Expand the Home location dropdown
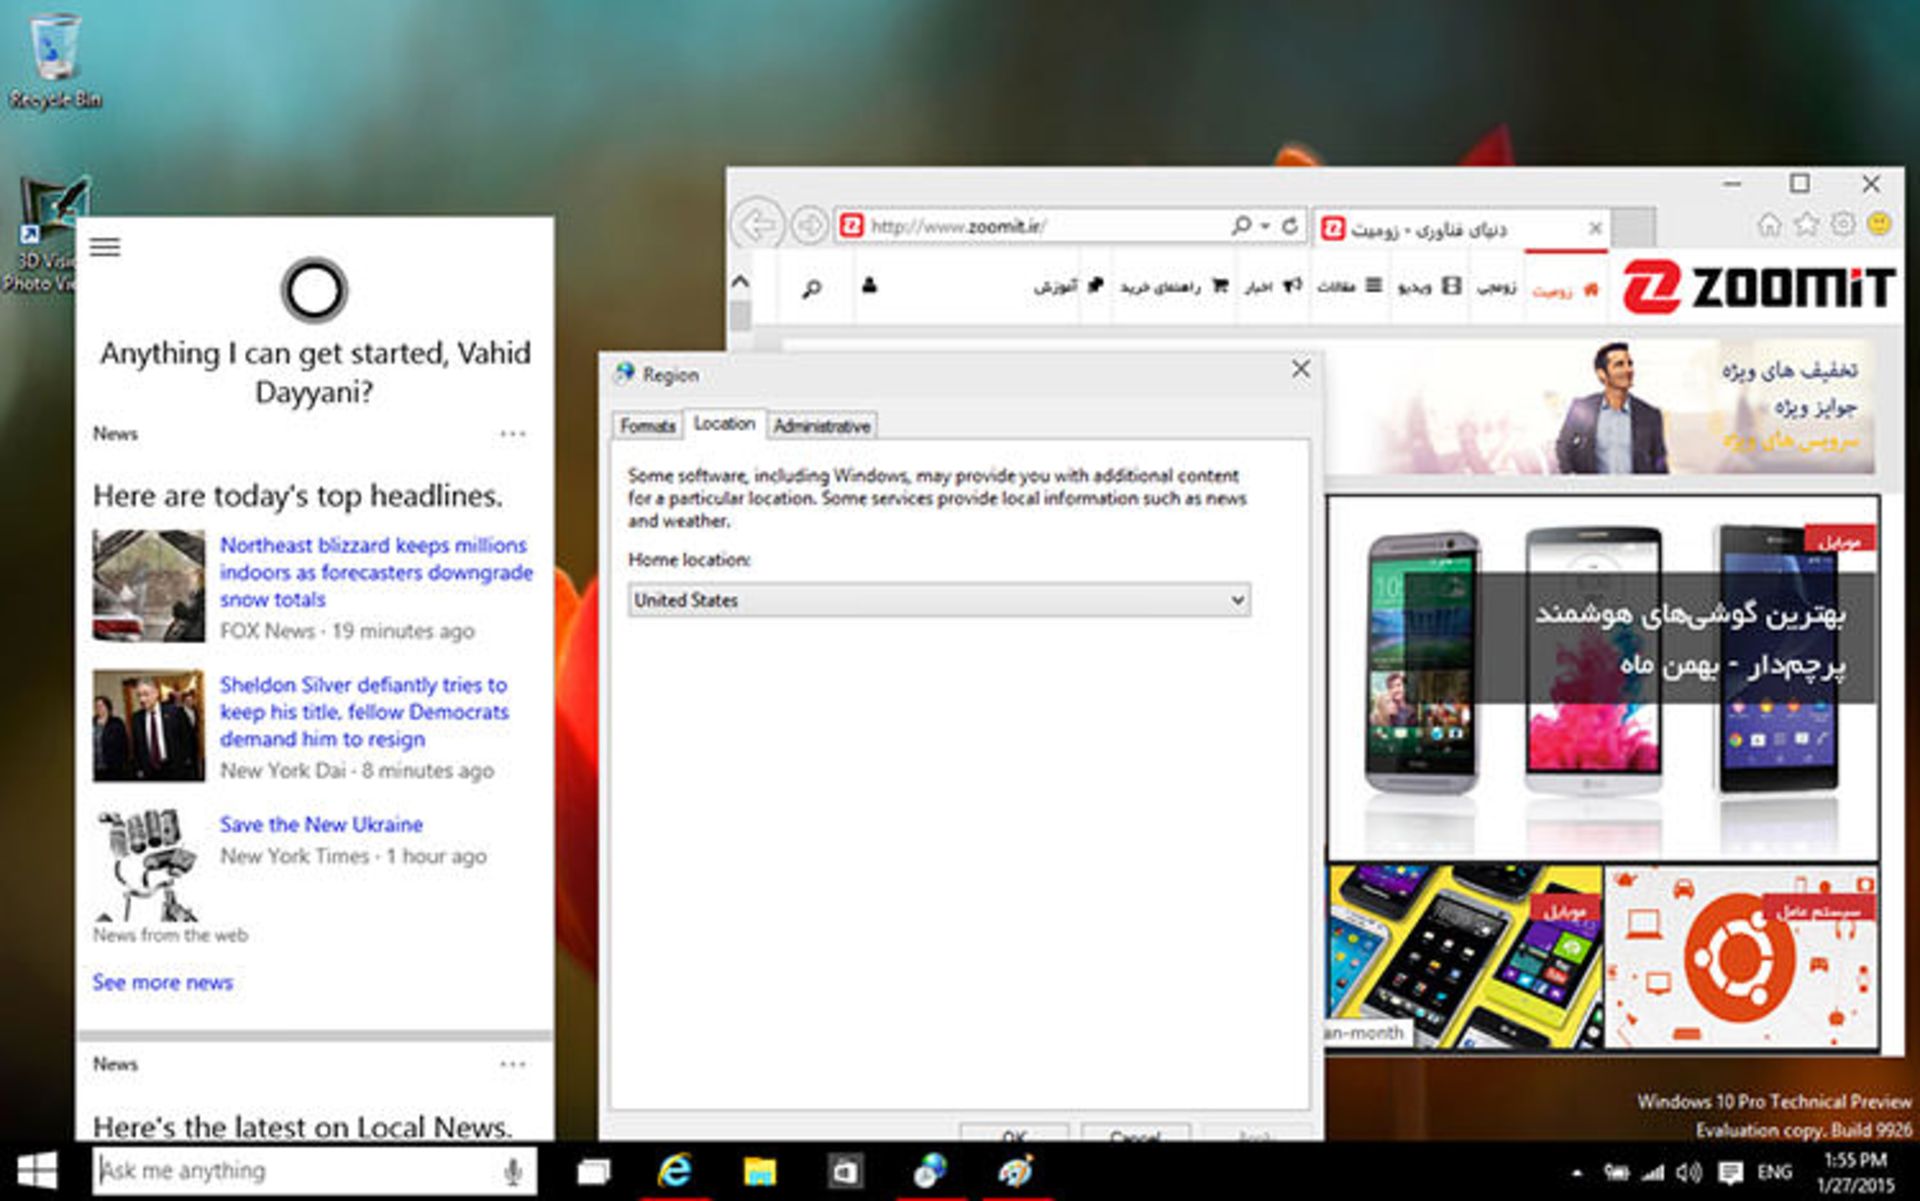The height and width of the screenshot is (1201, 1920). point(1237,600)
